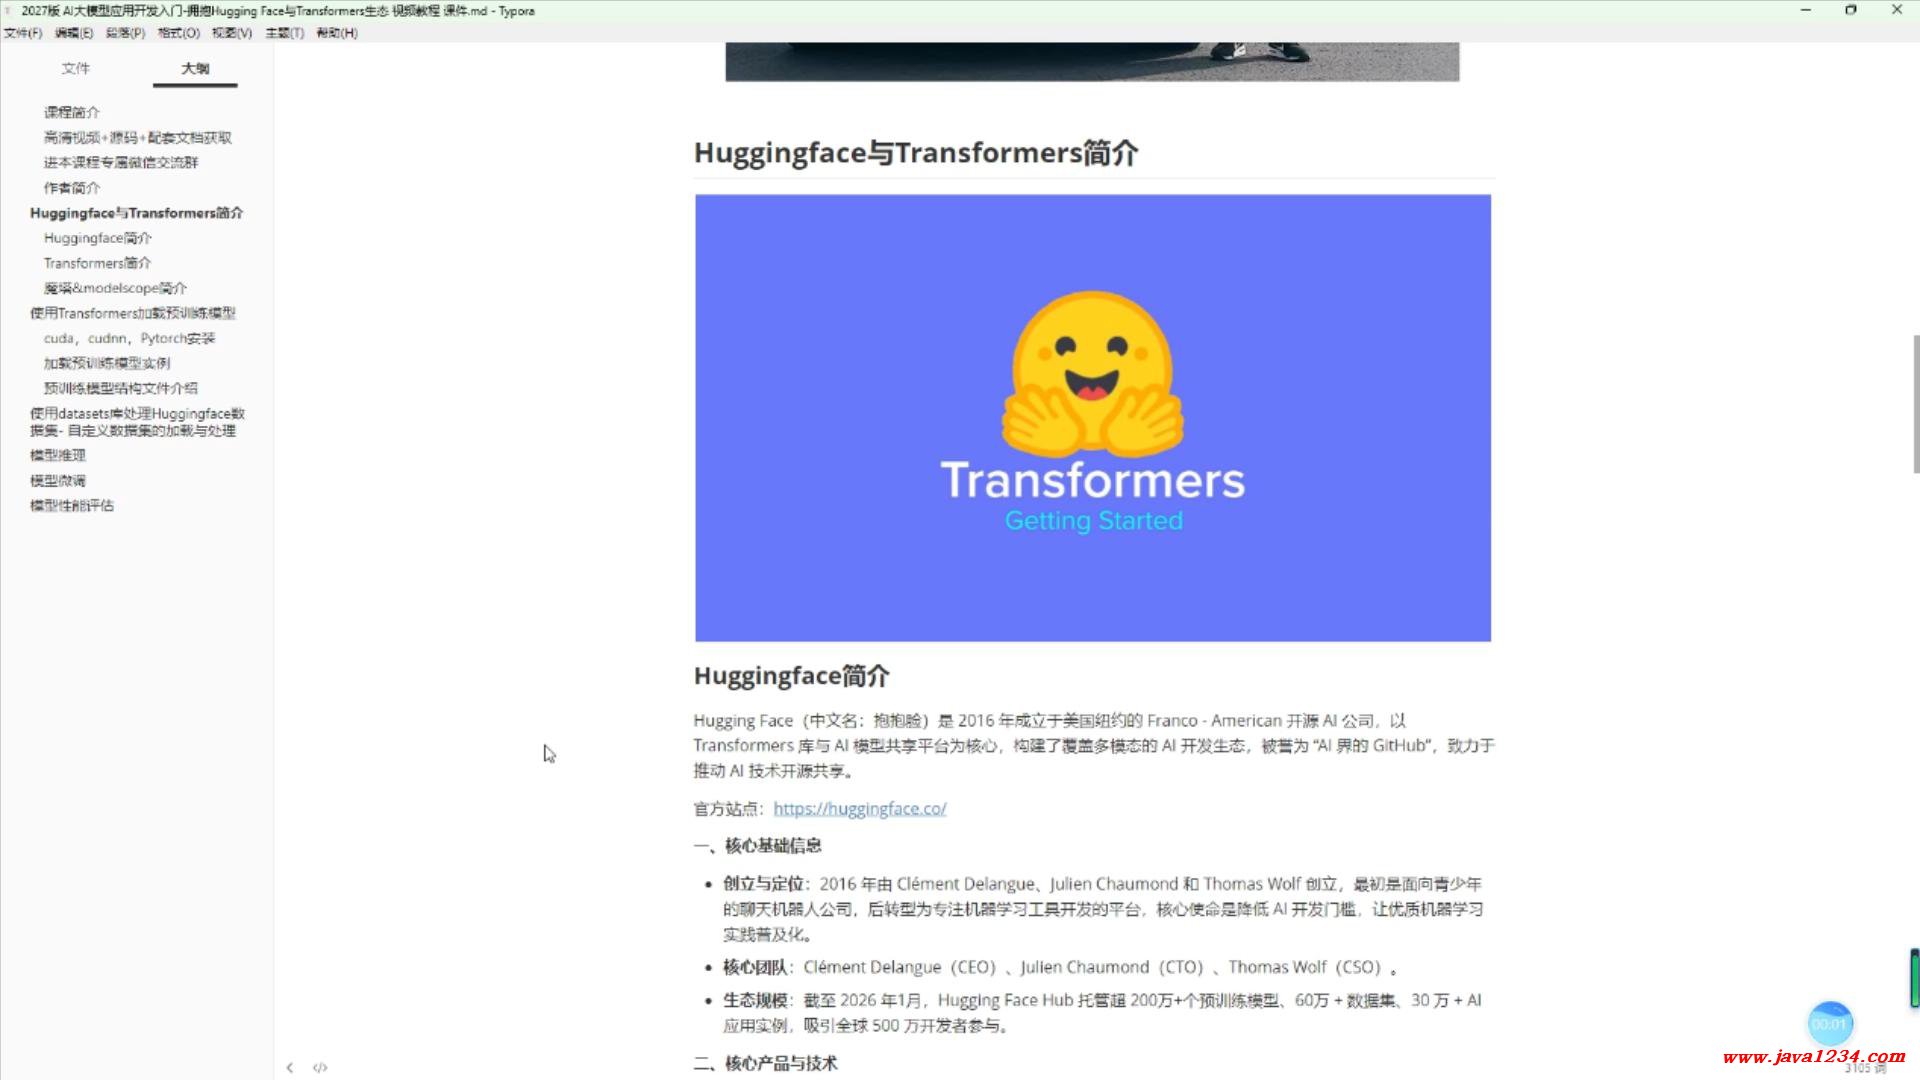
Task: Select cuda, cudnn, Pytorch安装 outline item
Action: [x=129, y=338]
